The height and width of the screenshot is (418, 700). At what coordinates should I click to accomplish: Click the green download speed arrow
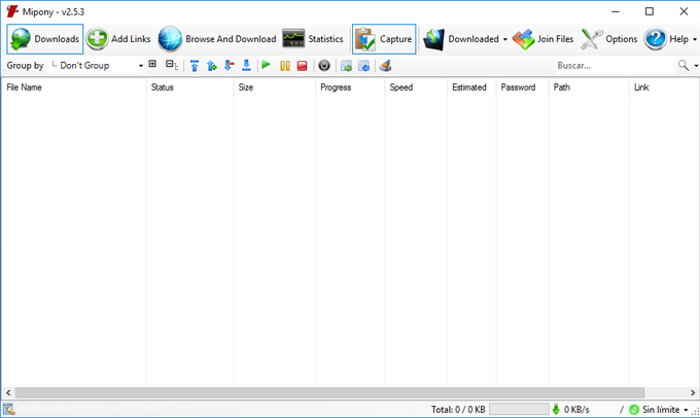pyautogui.click(x=556, y=409)
